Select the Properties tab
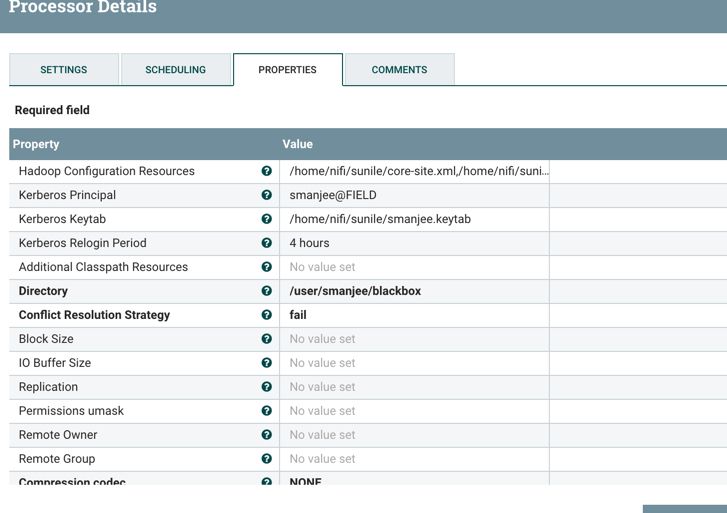Screen dimensions: 727x513 (x=287, y=70)
